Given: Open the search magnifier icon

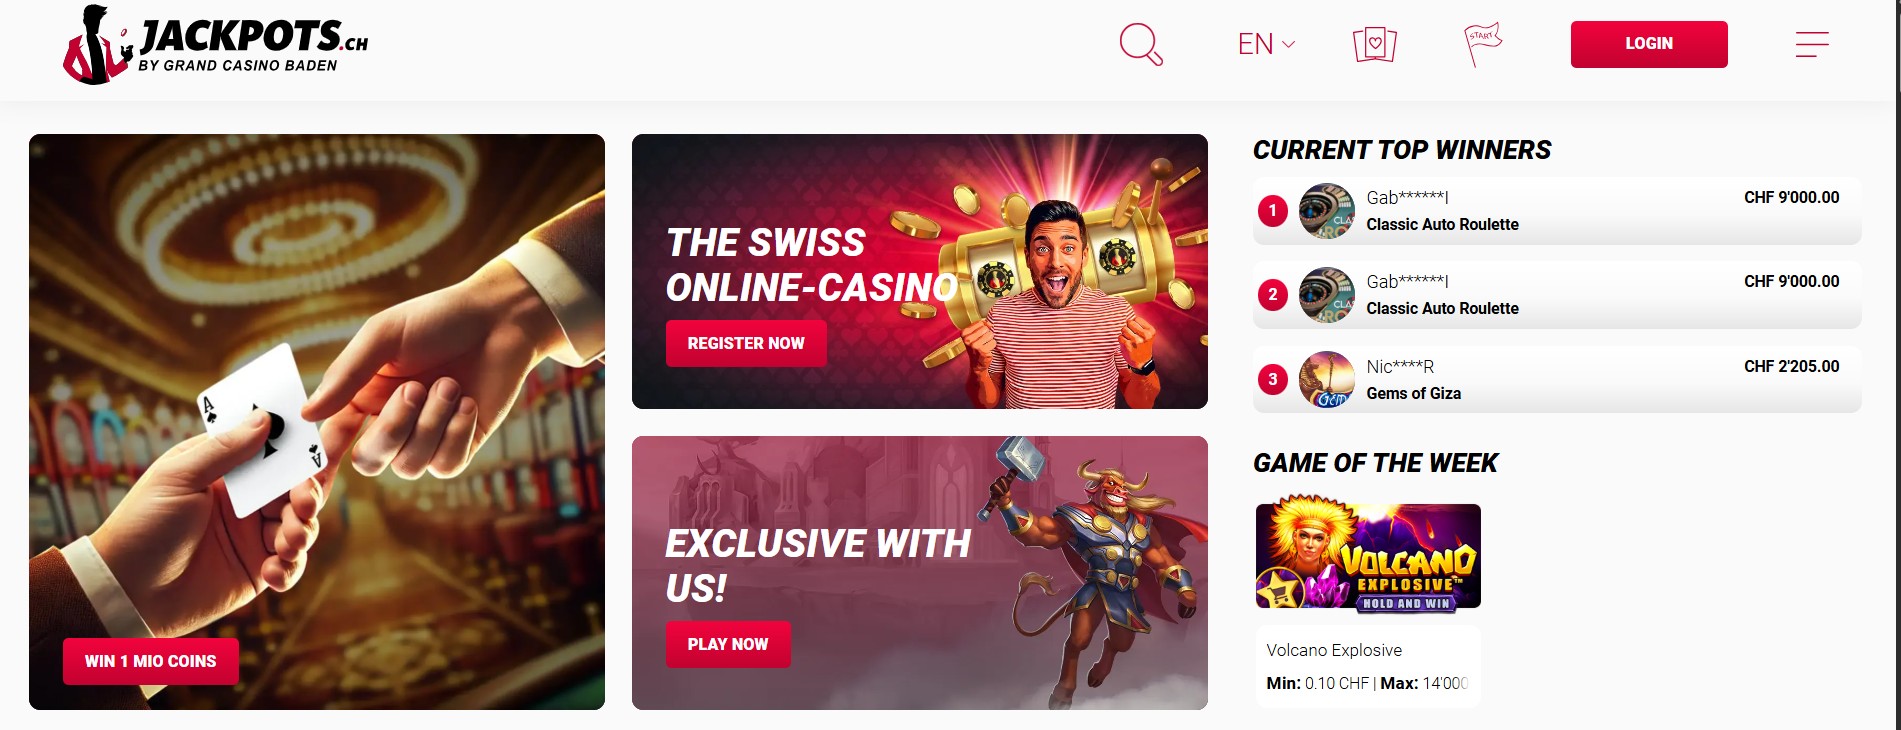Looking at the screenshot, I should click(x=1141, y=44).
